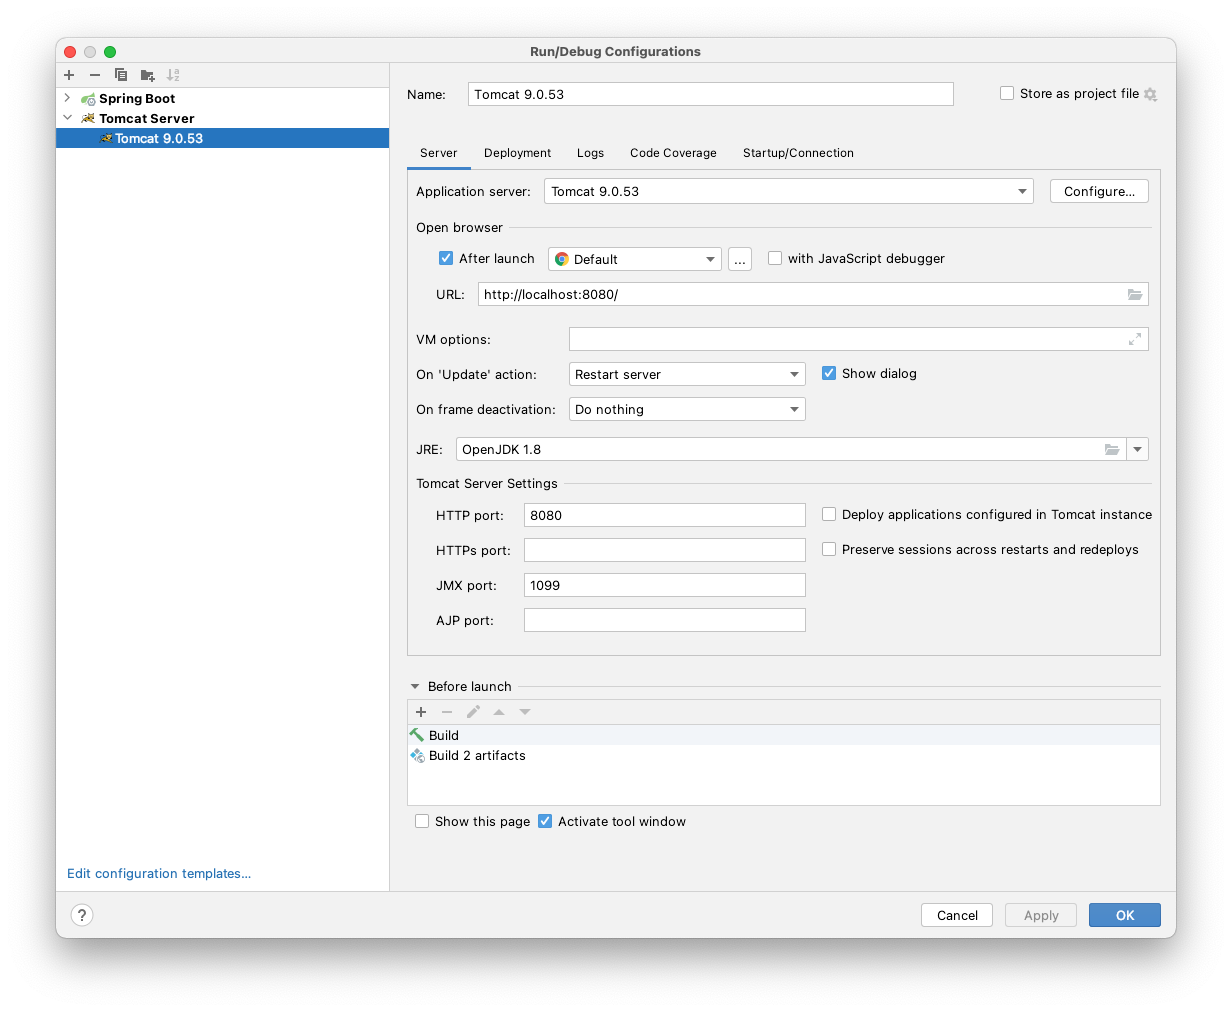Switch to Deployment tab
The image size is (1232, 1012).
(518, 153)
